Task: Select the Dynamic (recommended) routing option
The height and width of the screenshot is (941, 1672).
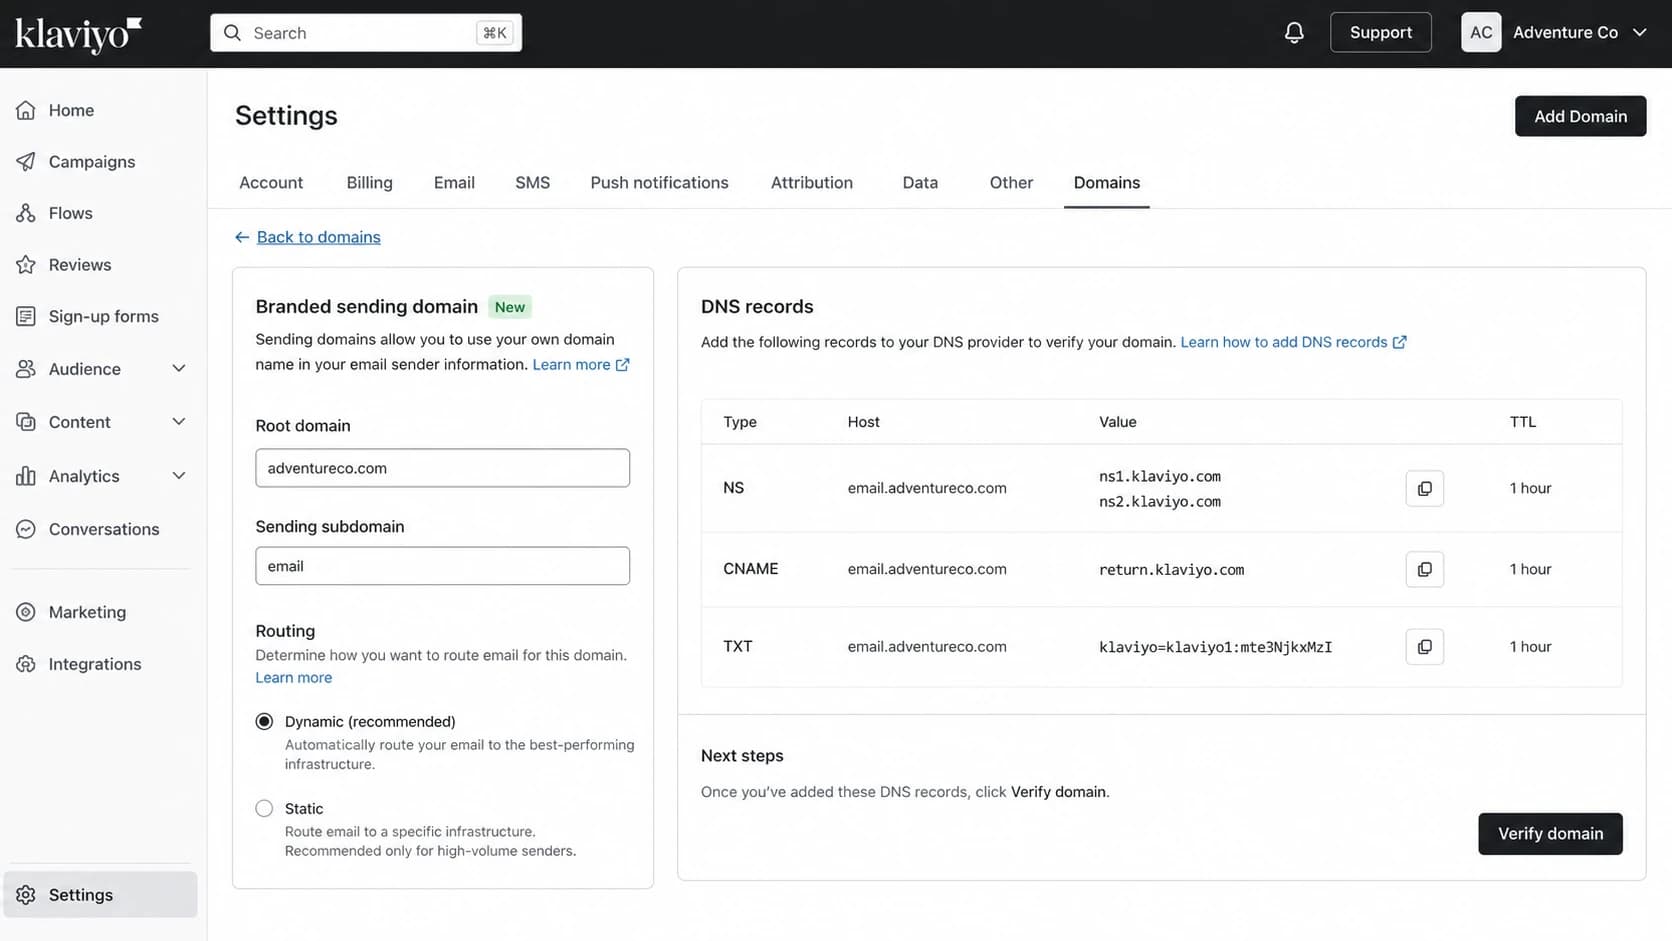Action: (x=264, y=721)
